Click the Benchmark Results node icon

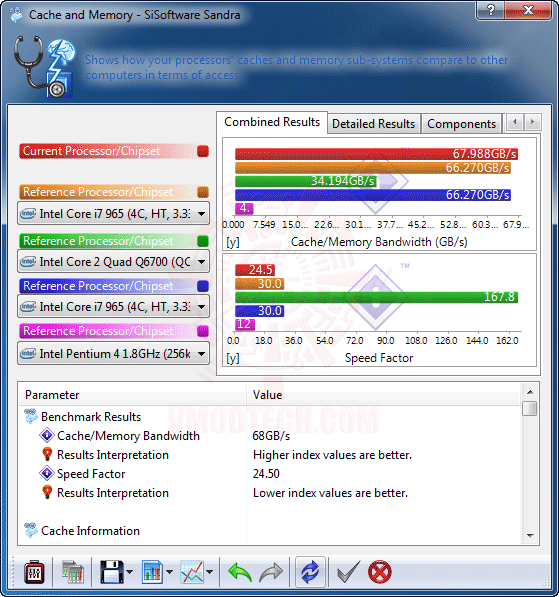coord(30,416)
